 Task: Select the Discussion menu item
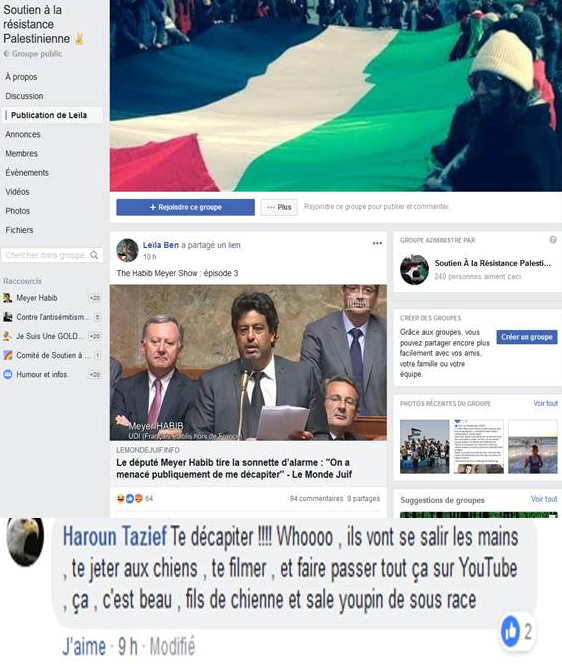point(24,96)
